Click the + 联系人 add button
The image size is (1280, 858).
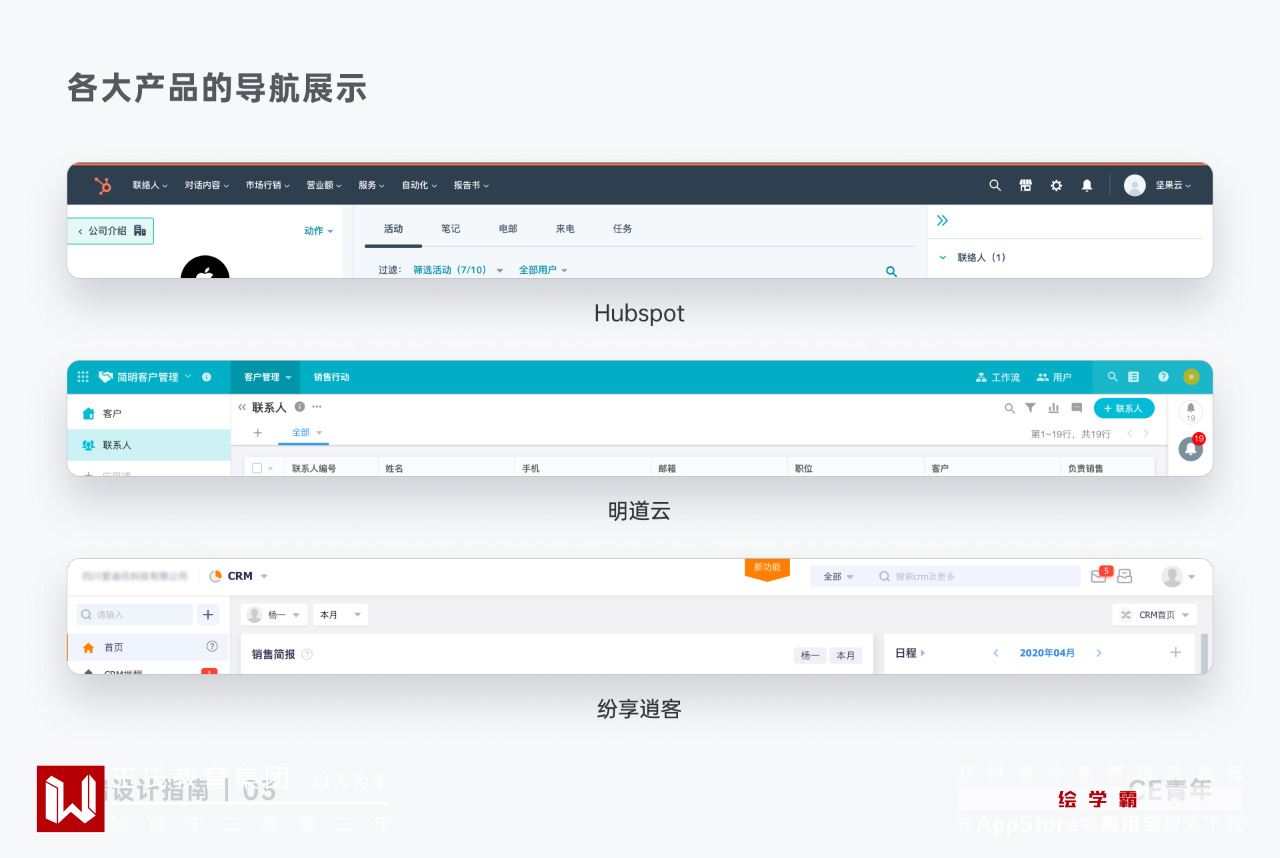tap(1123, 408)
